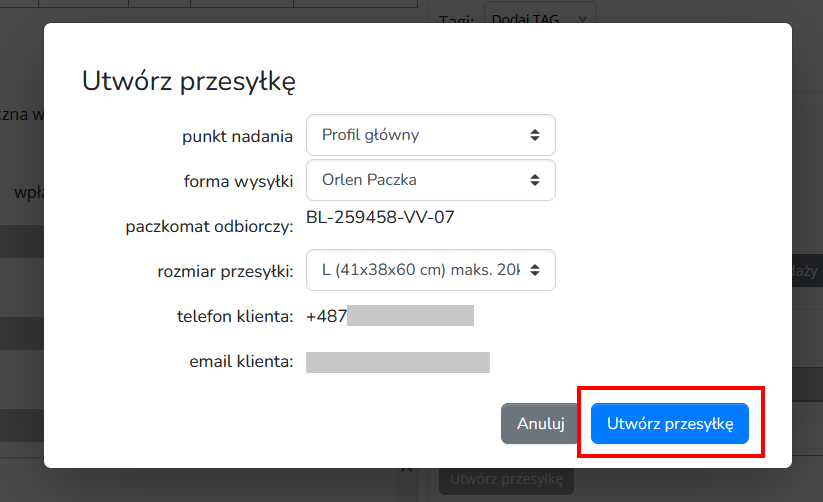Image resolution: width=823 pixels, height=502 pixels.
Task: Click the Utwórz przesyłkę dialog heading
Action: pyautogui.click(x=188, y=81)
